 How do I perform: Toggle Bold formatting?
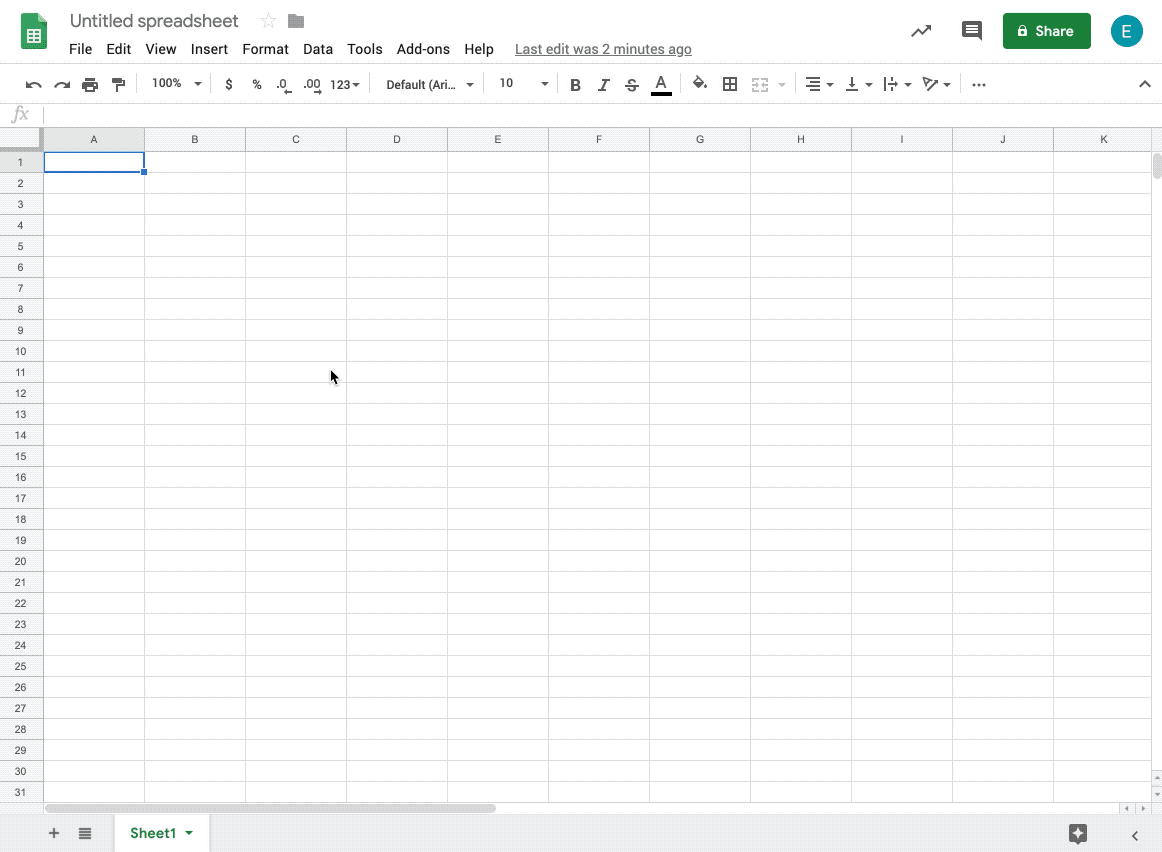tap(575, 85)
